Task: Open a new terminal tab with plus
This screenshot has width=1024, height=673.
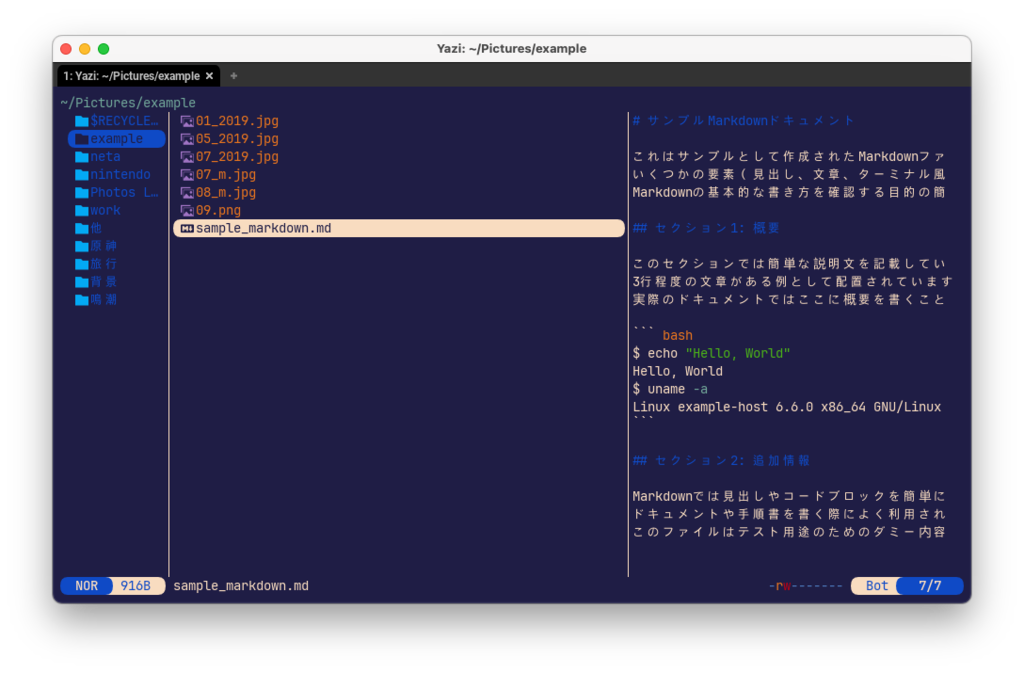Action: coord(233,76)
